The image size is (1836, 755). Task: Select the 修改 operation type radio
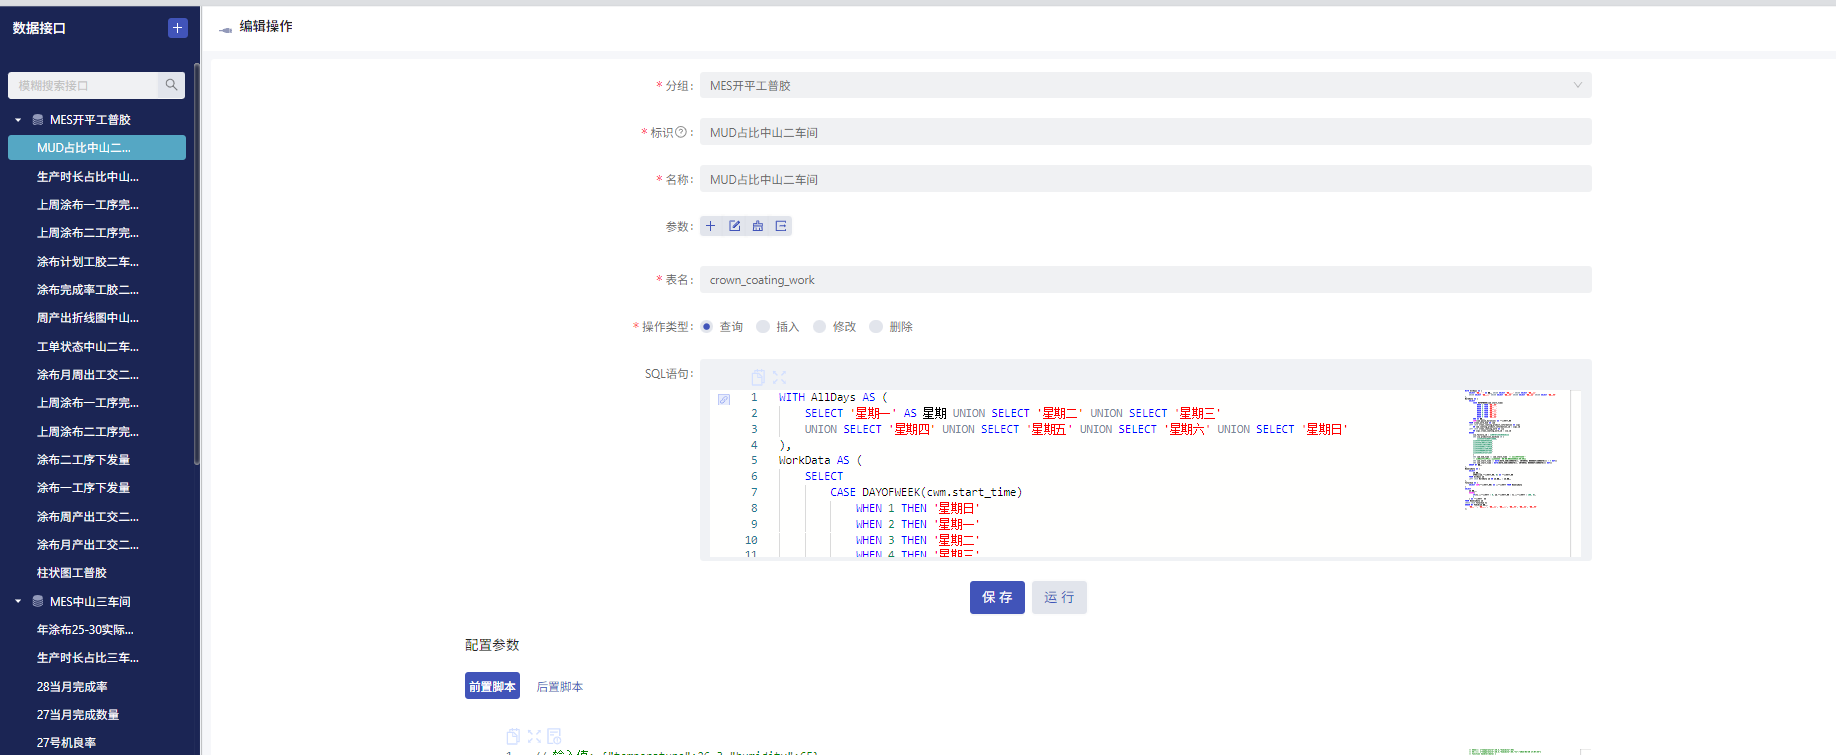819,327
